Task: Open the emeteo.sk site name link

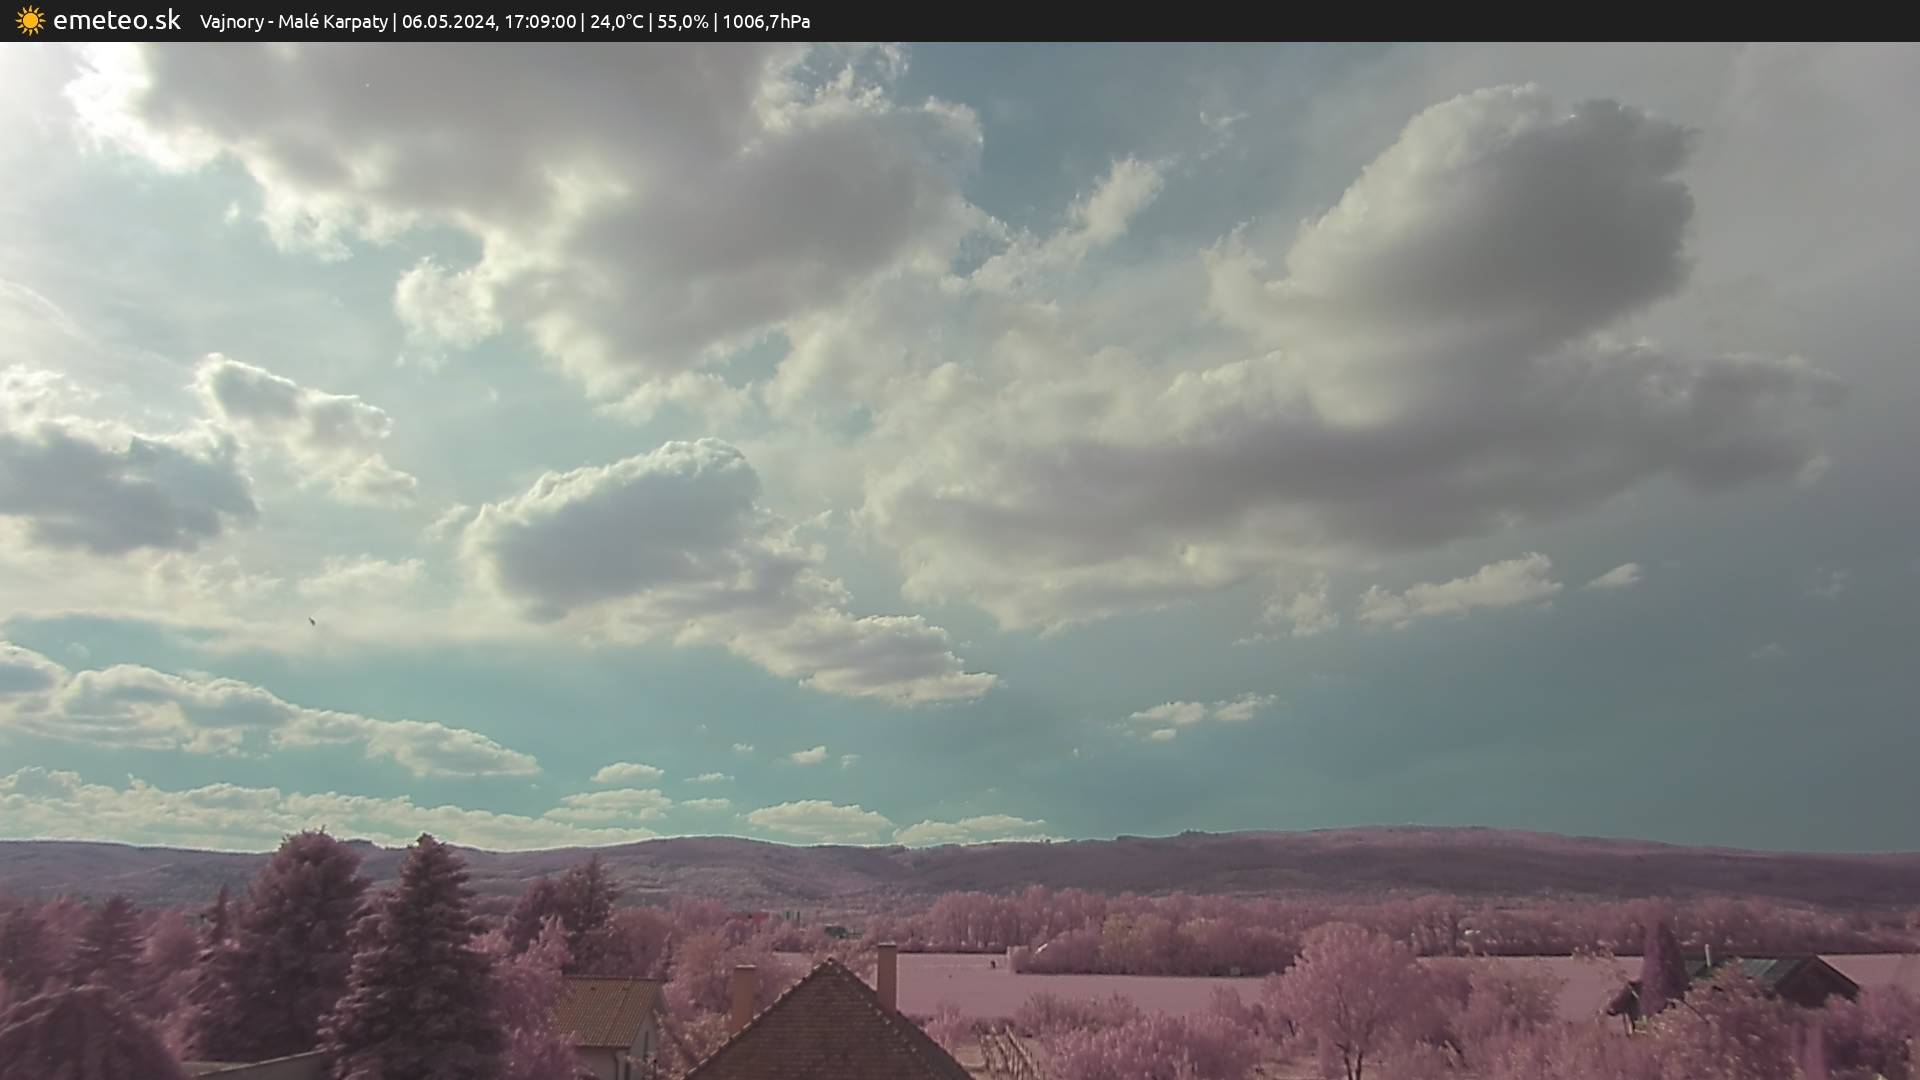Action: 116,21
